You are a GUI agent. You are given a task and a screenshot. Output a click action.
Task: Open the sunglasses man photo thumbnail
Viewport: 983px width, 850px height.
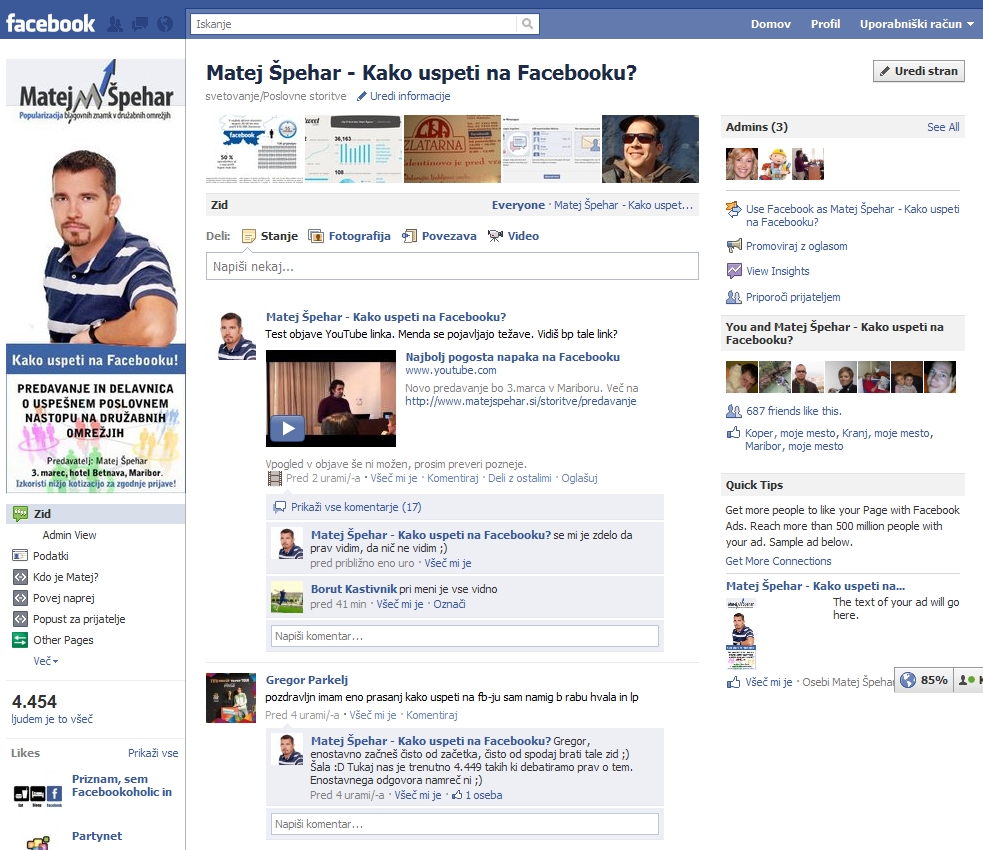[x=650, y=149]
